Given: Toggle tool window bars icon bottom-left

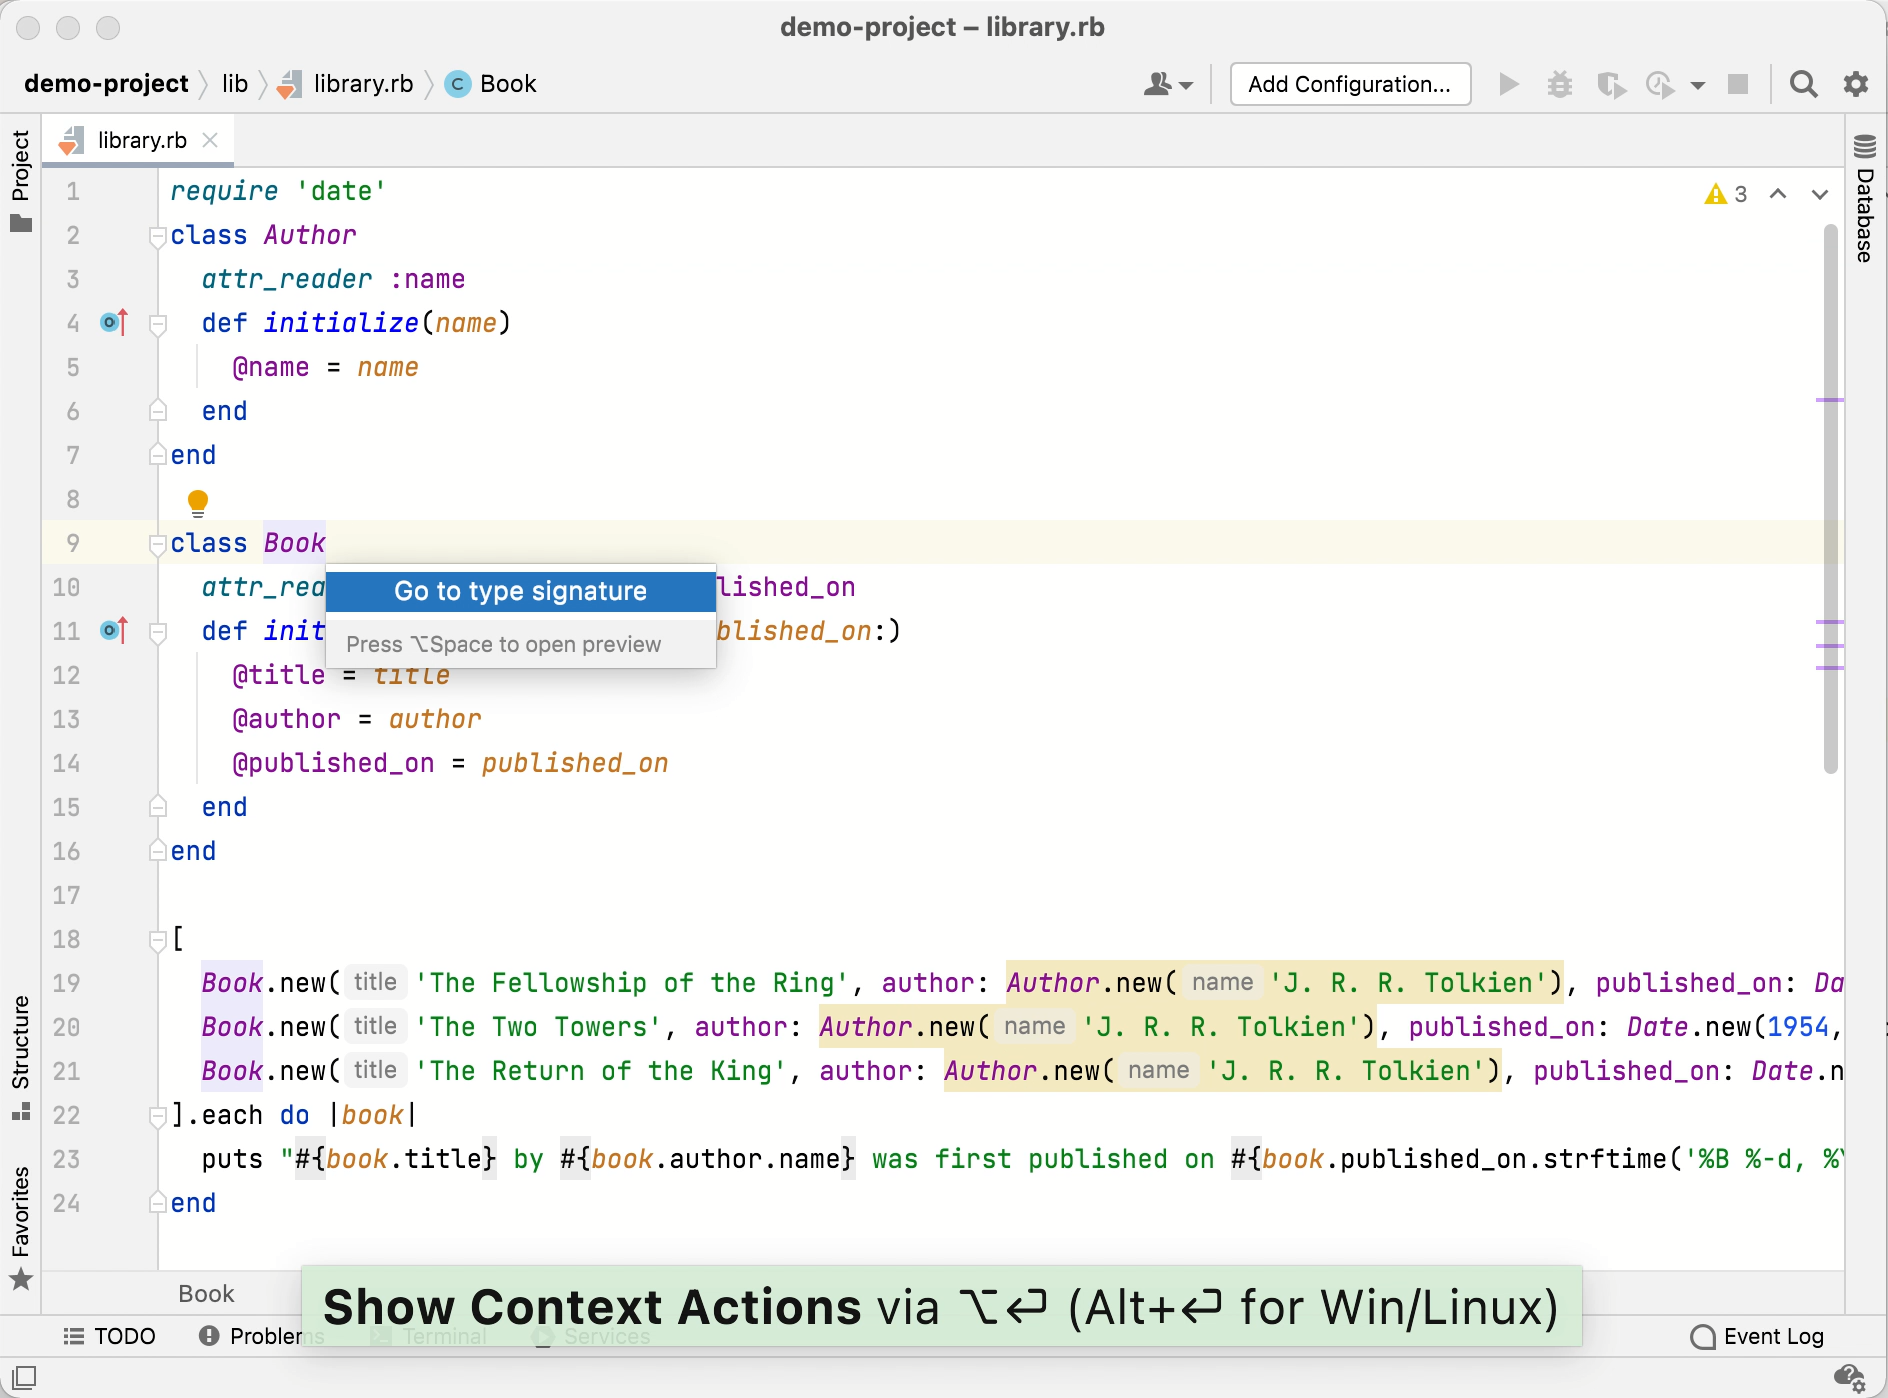Looking at the screenshot, I should pyautogui.click(x=24, y=1377).
